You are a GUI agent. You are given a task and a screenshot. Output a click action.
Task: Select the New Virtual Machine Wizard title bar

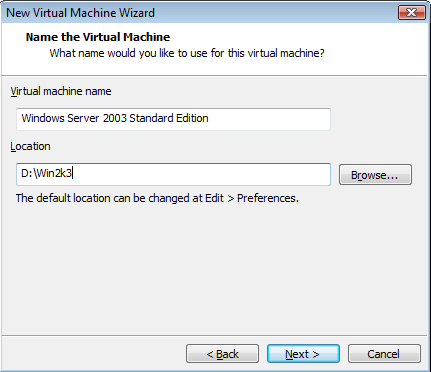pos(200,13)
